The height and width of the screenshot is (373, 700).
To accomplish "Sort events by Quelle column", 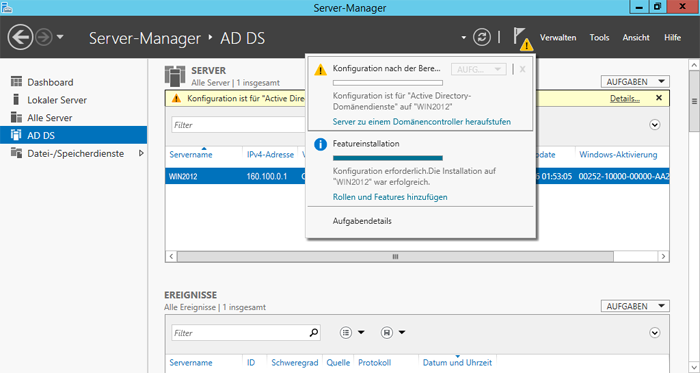I will pos(338,363).
